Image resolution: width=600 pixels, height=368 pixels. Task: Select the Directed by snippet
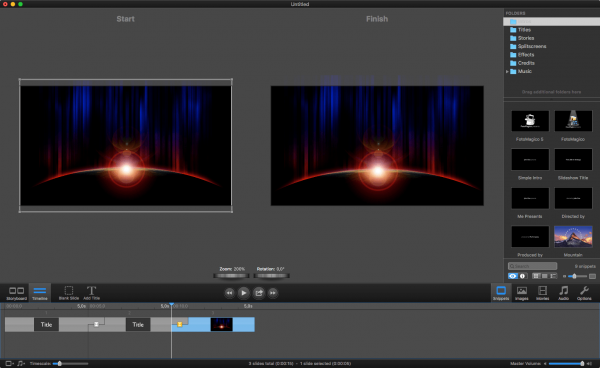[573, 198]
